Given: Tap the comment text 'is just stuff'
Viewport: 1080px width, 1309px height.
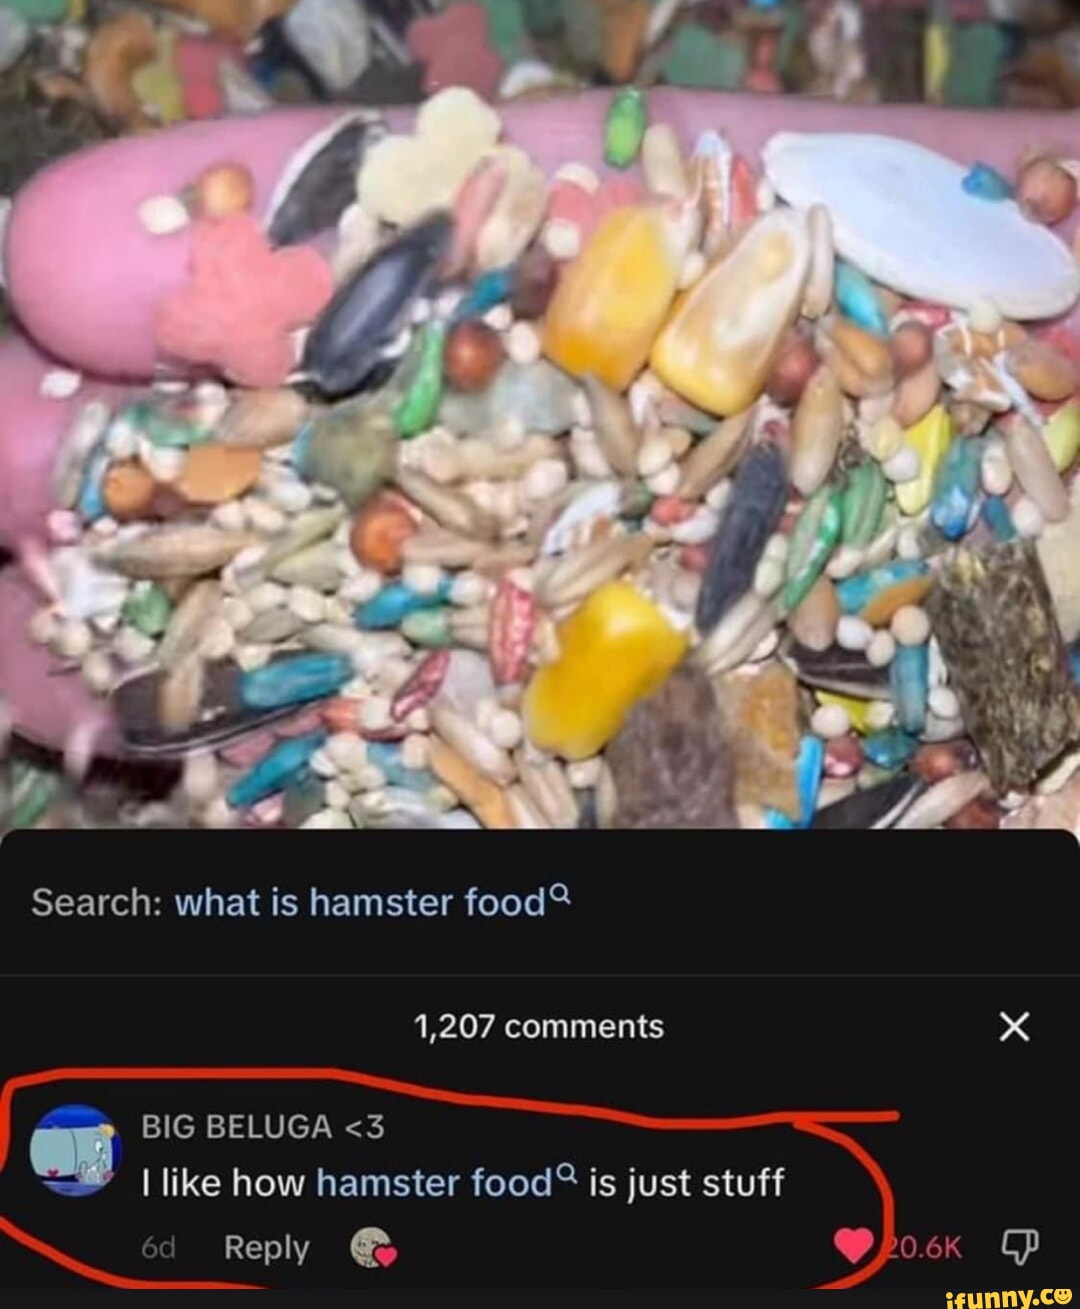Looking at the screenshot, I should pos(687,1183).
